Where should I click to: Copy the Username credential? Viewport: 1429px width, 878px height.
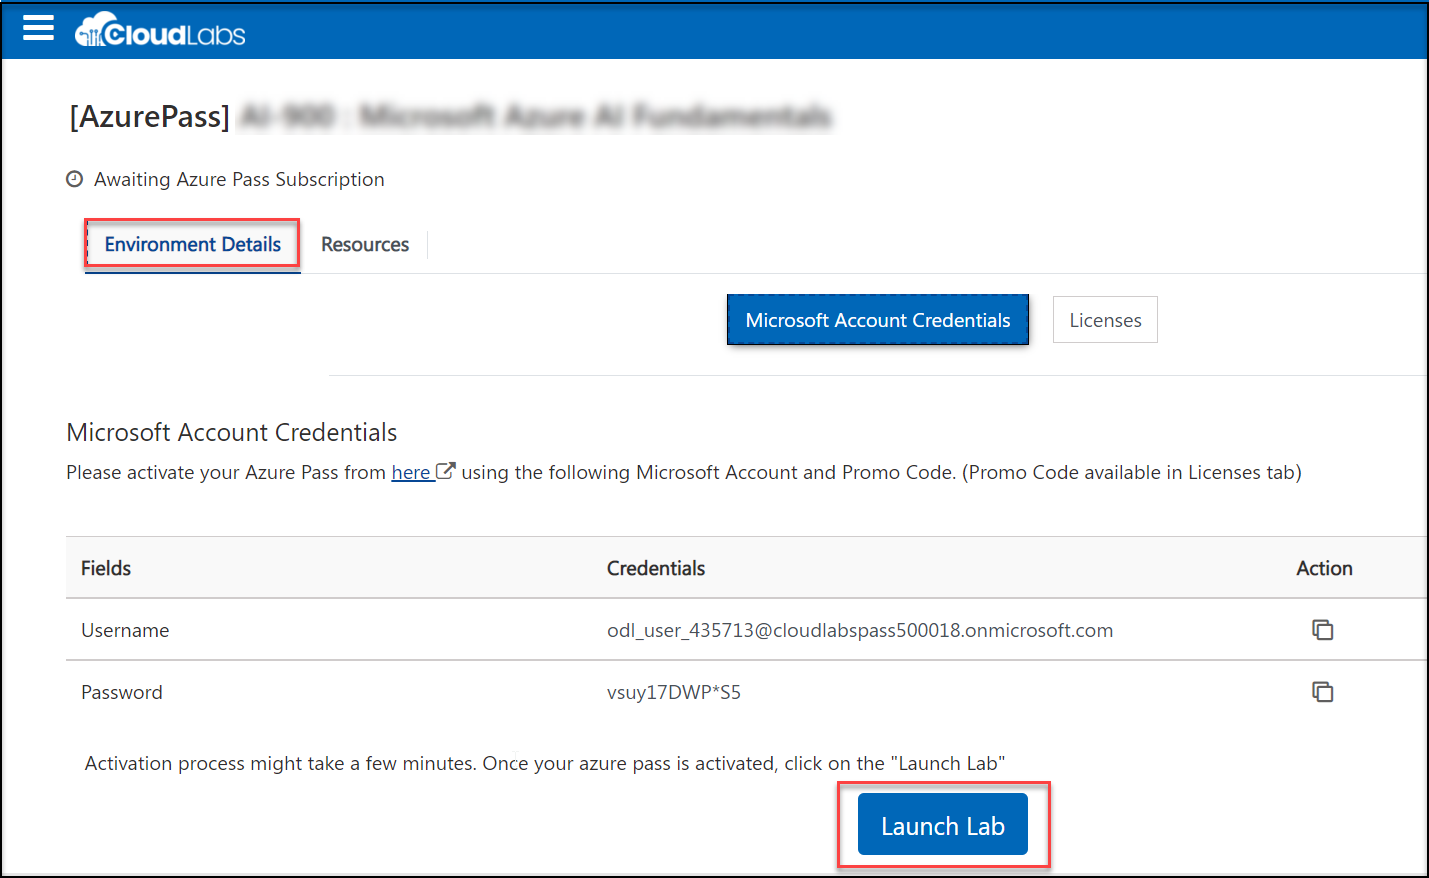[x=1322, y=629]
